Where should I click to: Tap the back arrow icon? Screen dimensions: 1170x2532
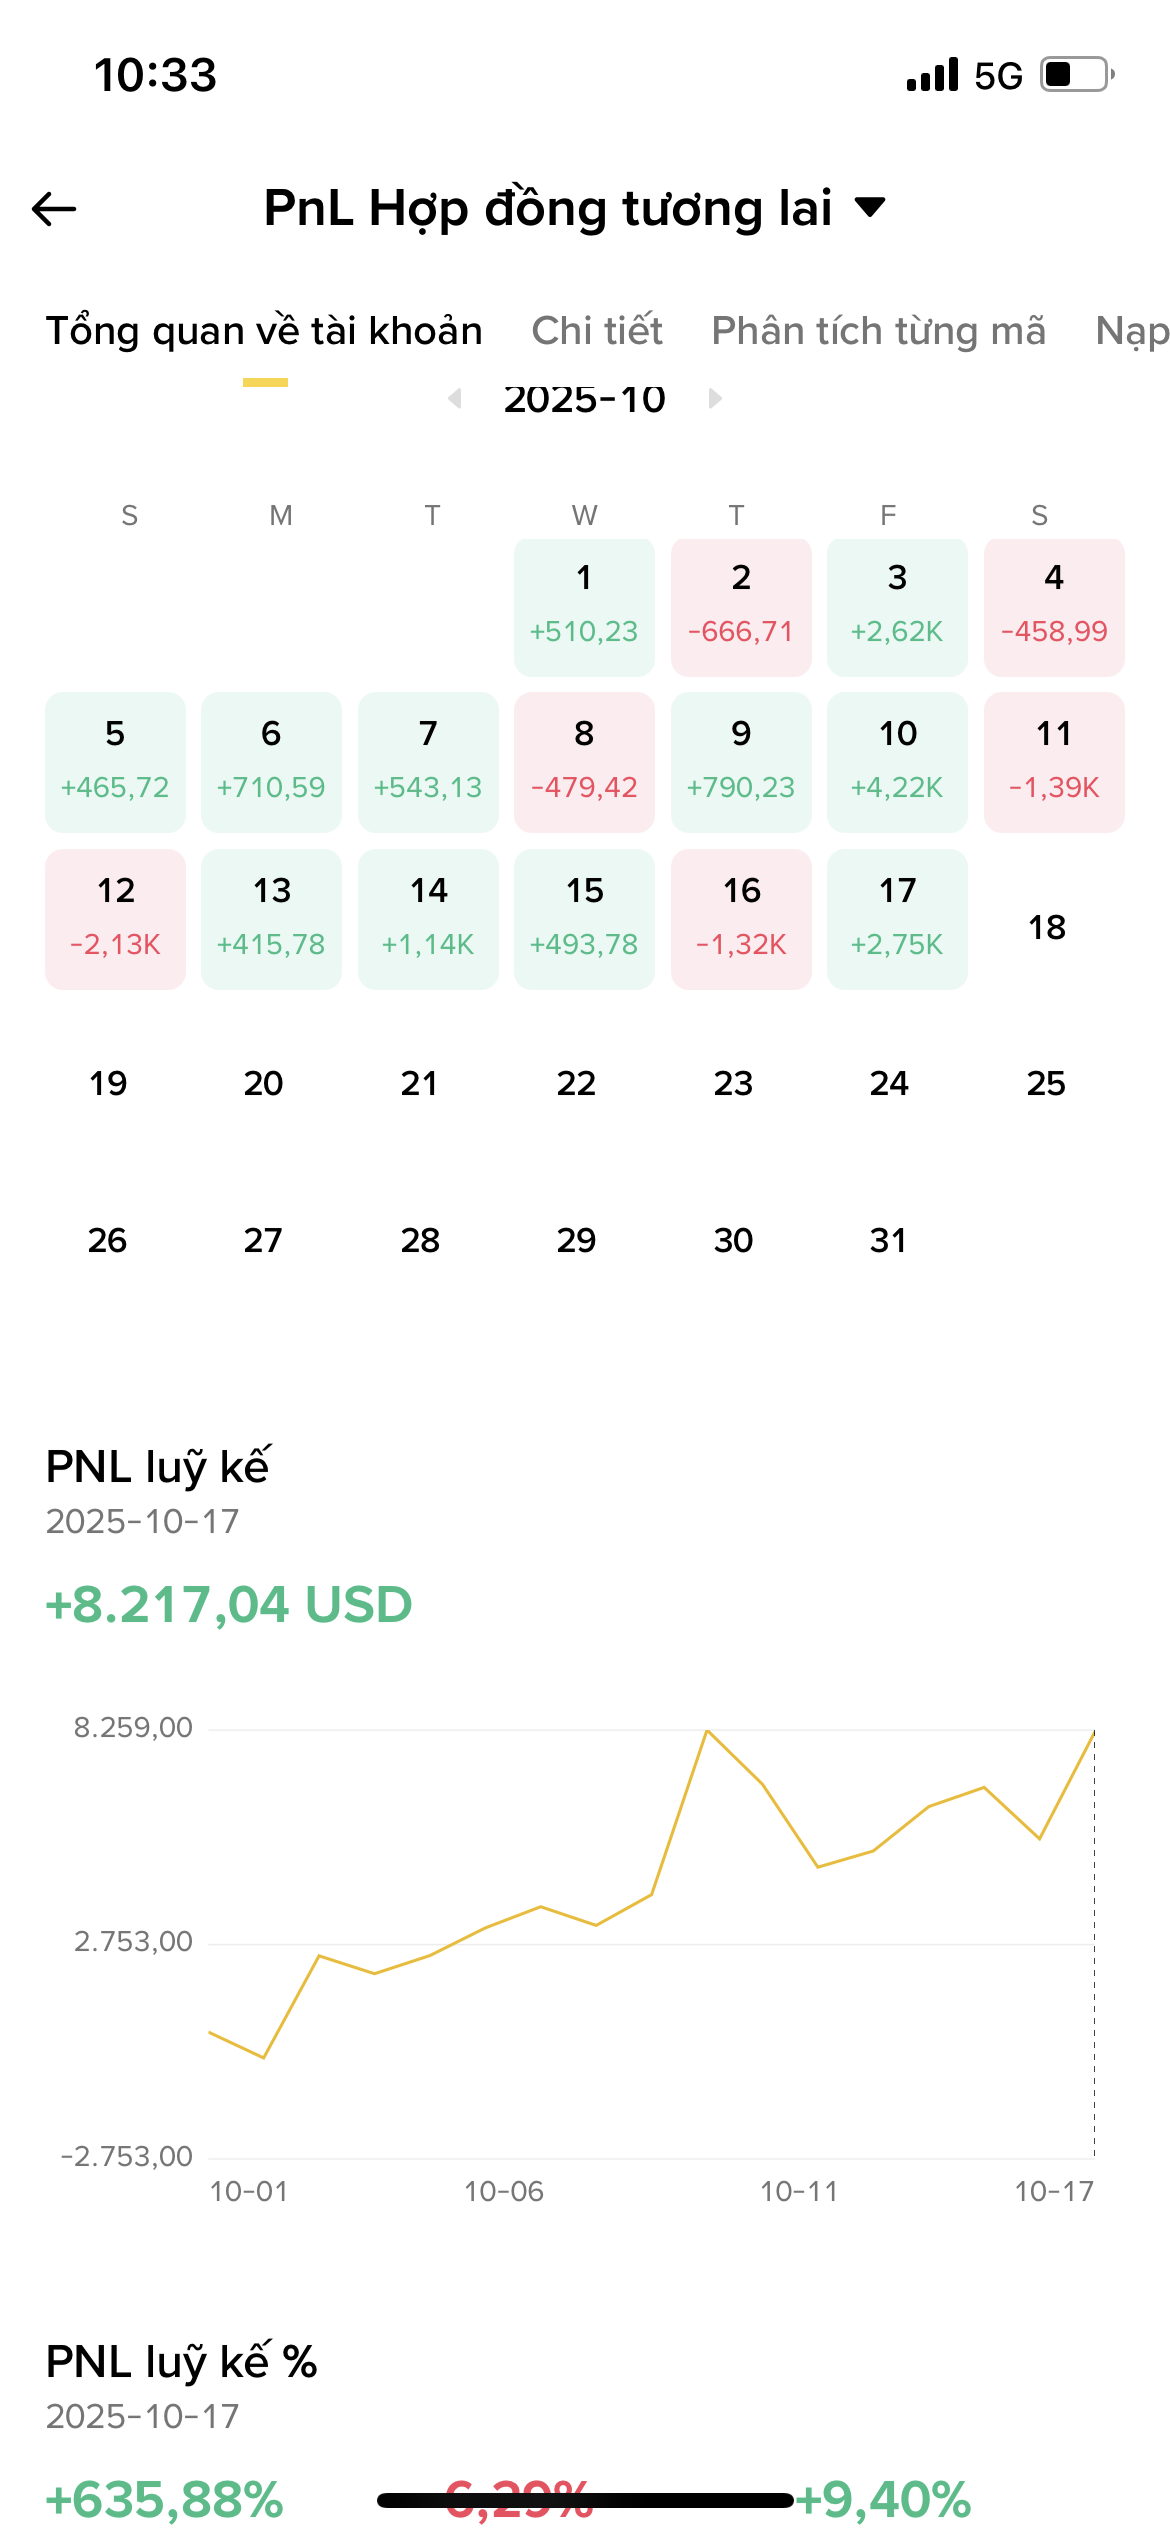[54, 209]
